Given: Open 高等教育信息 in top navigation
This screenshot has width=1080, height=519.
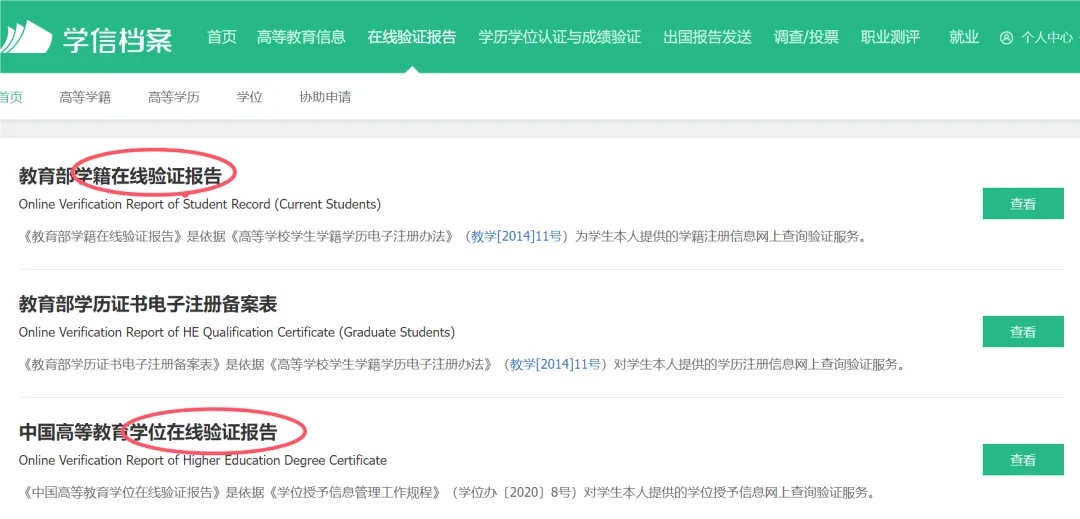Looking at the screenshot, I should tap(301, 37).
